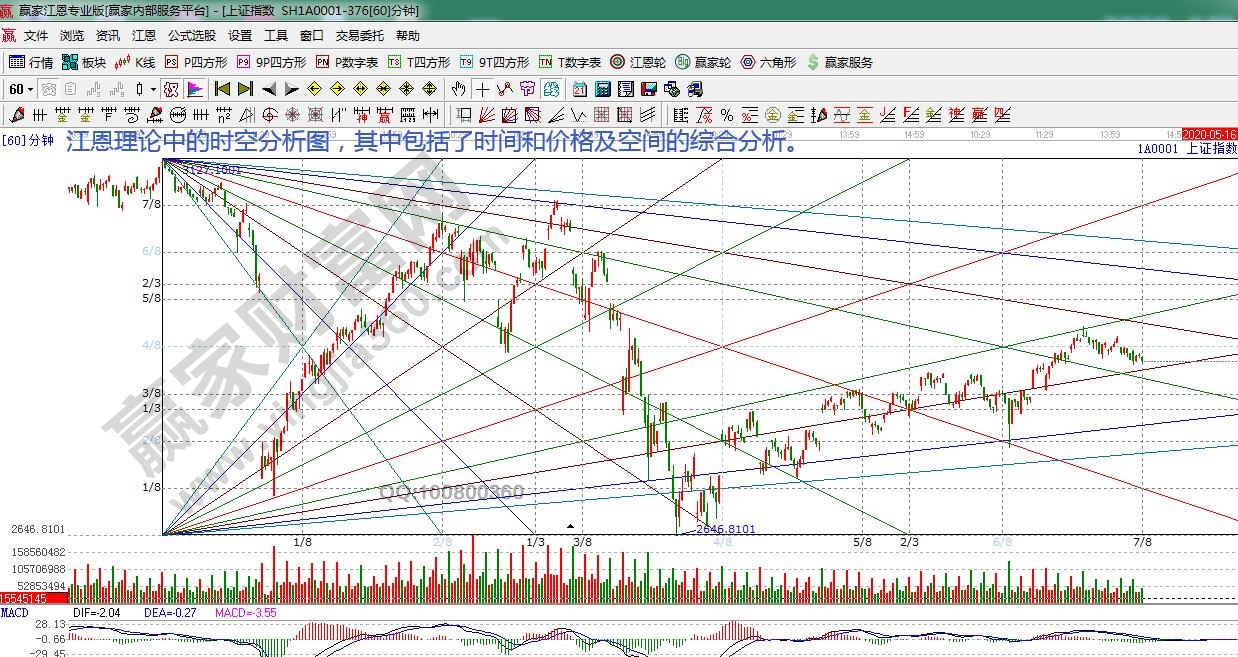
Task: Open the 江恩 menu
Action: 144,36
